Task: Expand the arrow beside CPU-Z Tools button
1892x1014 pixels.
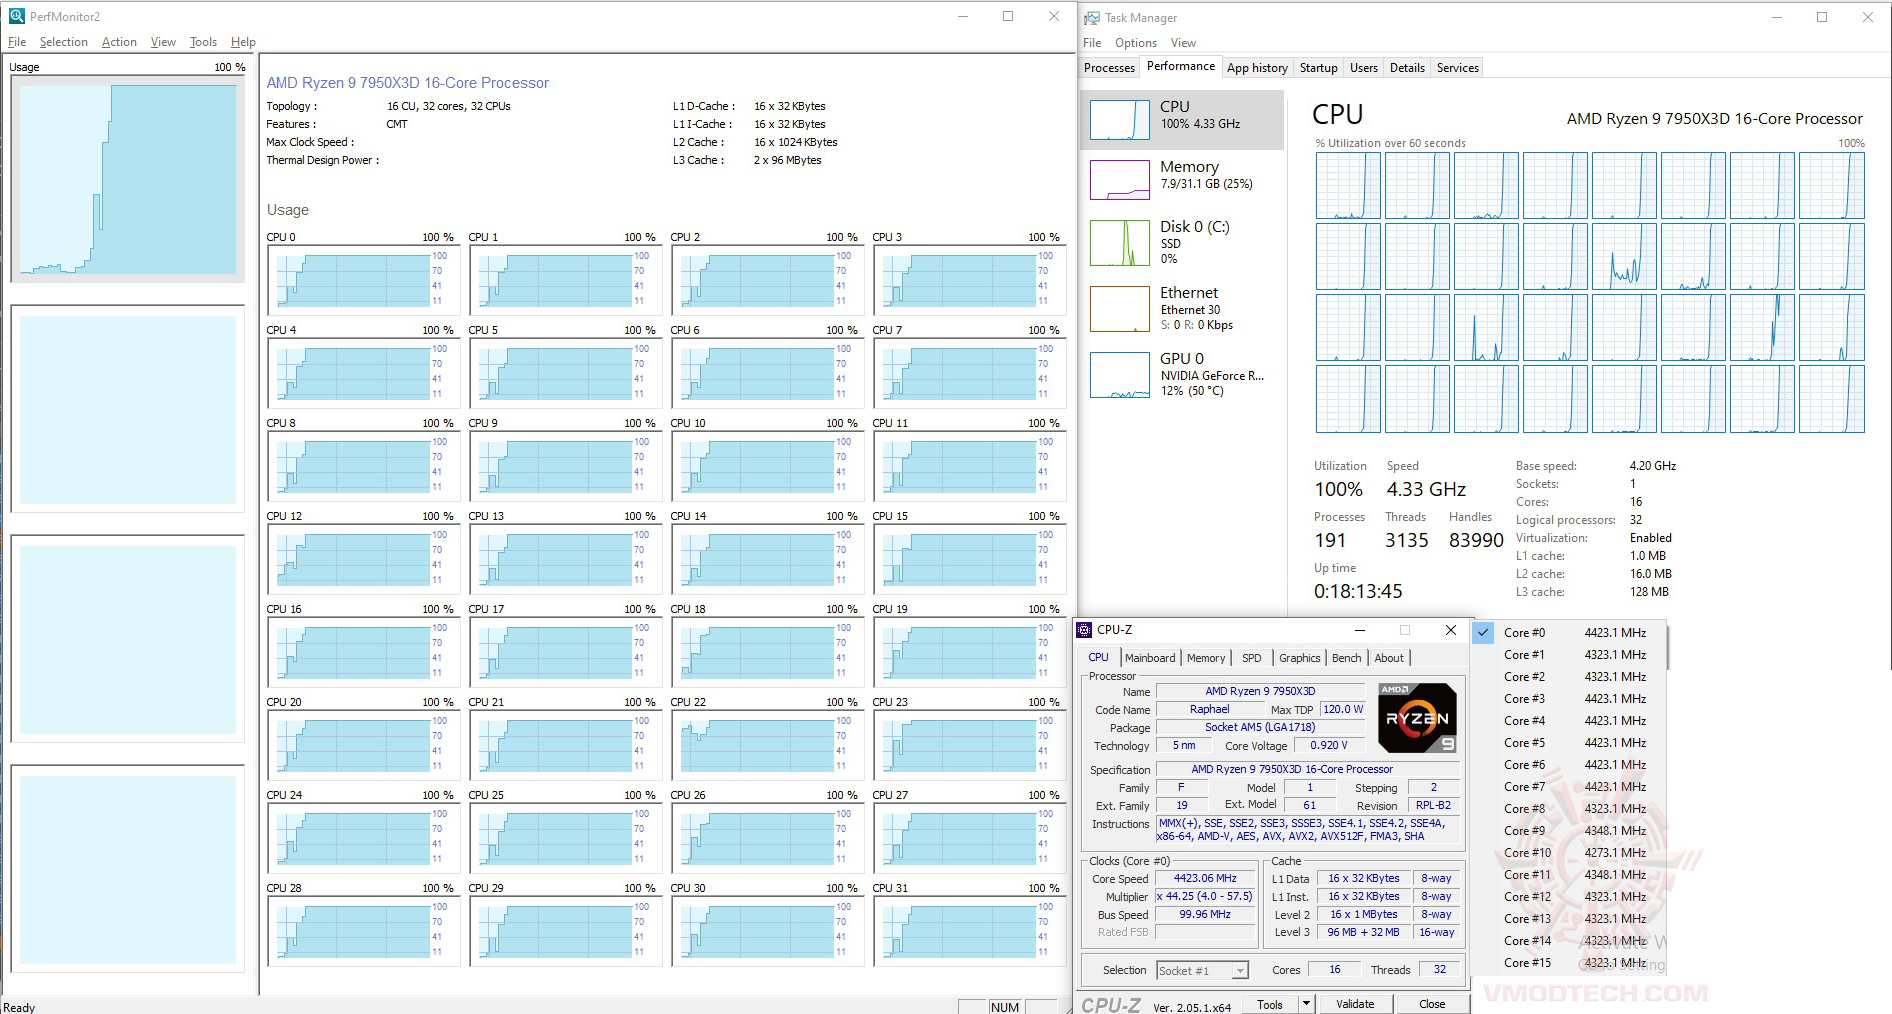Action: [1305, 1003]
